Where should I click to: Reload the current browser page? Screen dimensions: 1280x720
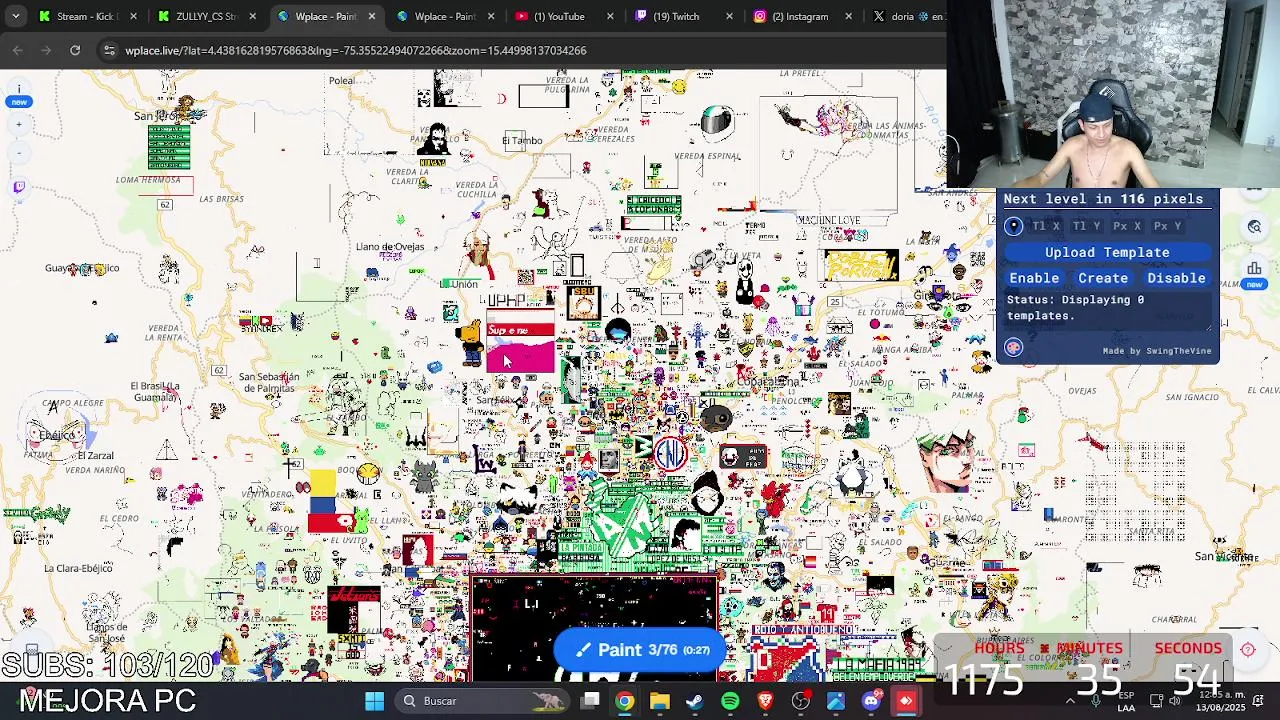[x=75, y=50]
